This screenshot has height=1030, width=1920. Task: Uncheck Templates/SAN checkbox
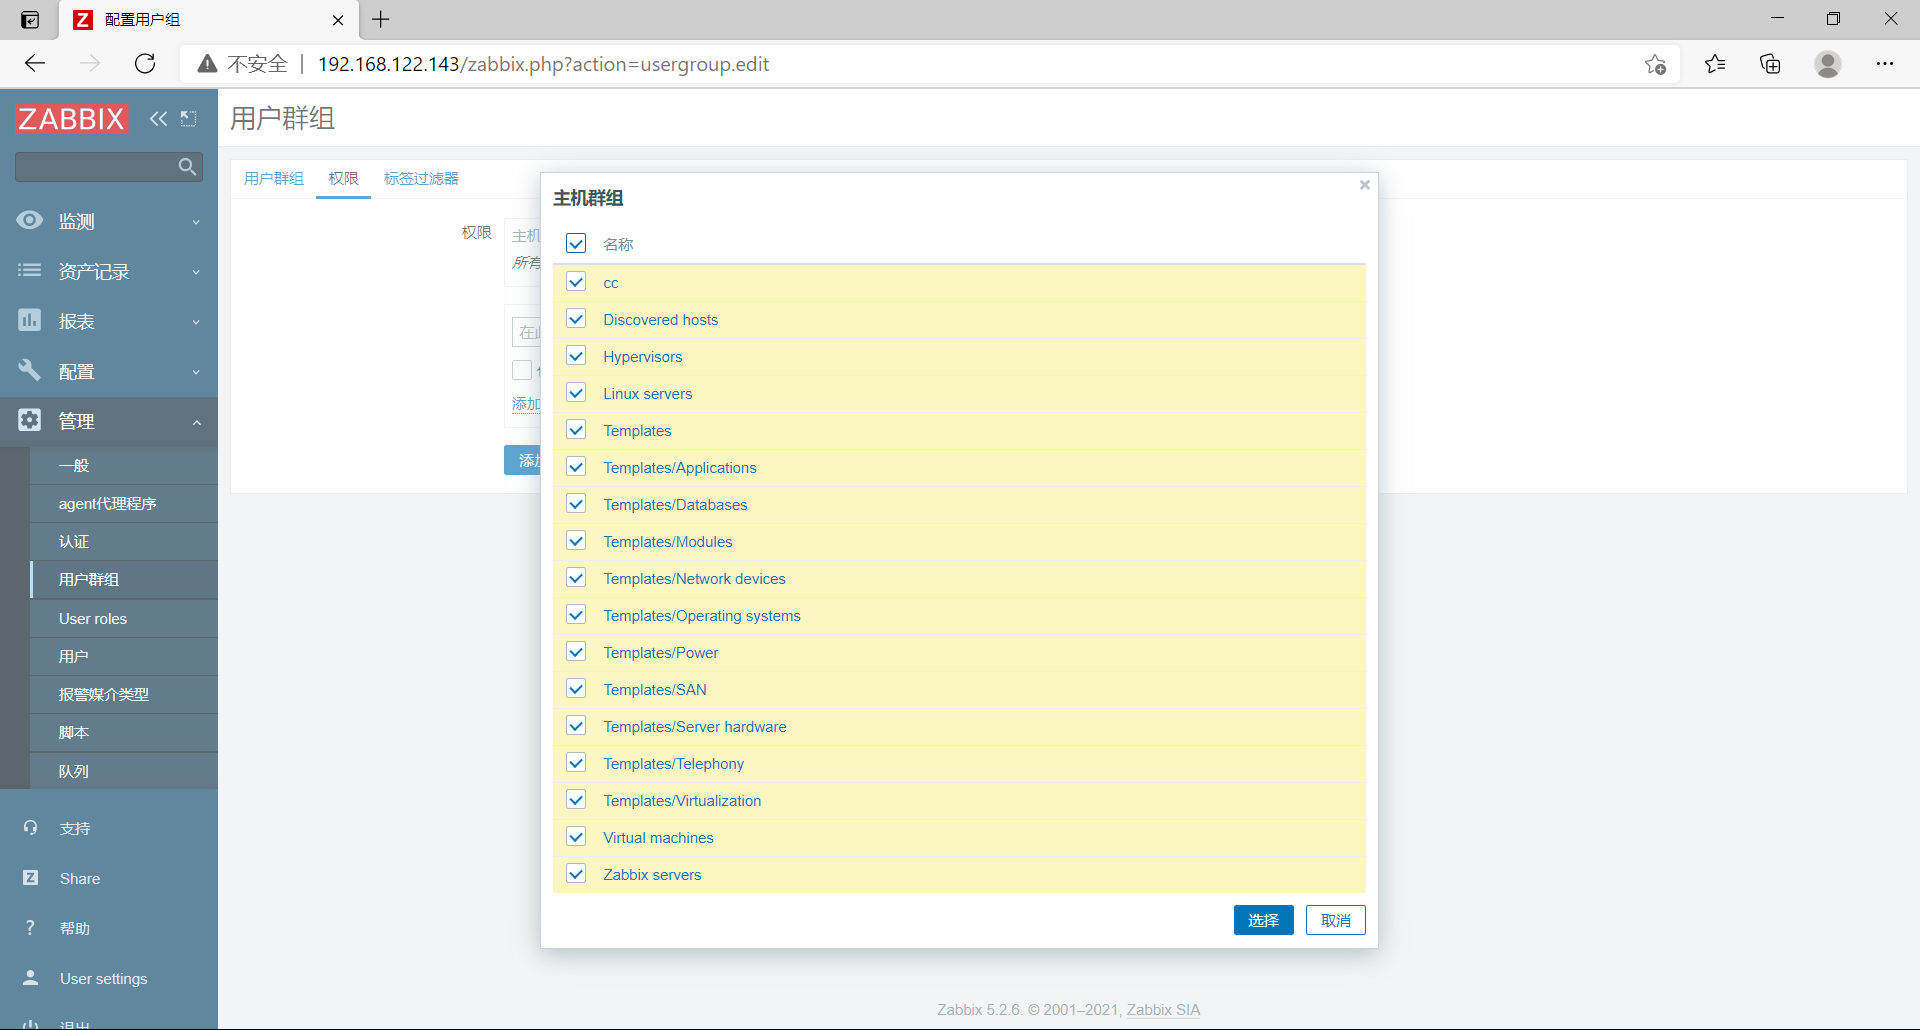pos(576,689)
